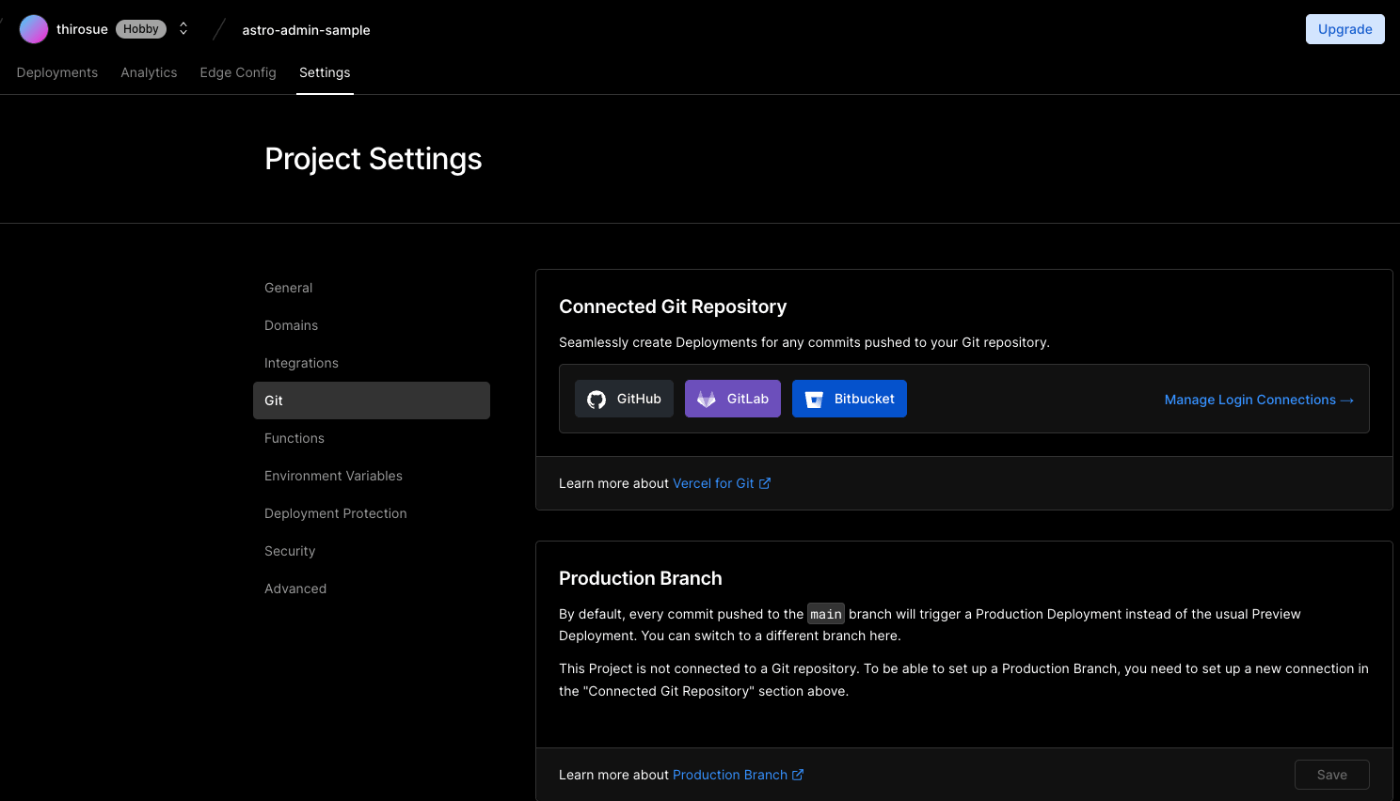Navigate to Environment Variables settings
Viewport: 1400px width, 801px height.
pos(333,476)
